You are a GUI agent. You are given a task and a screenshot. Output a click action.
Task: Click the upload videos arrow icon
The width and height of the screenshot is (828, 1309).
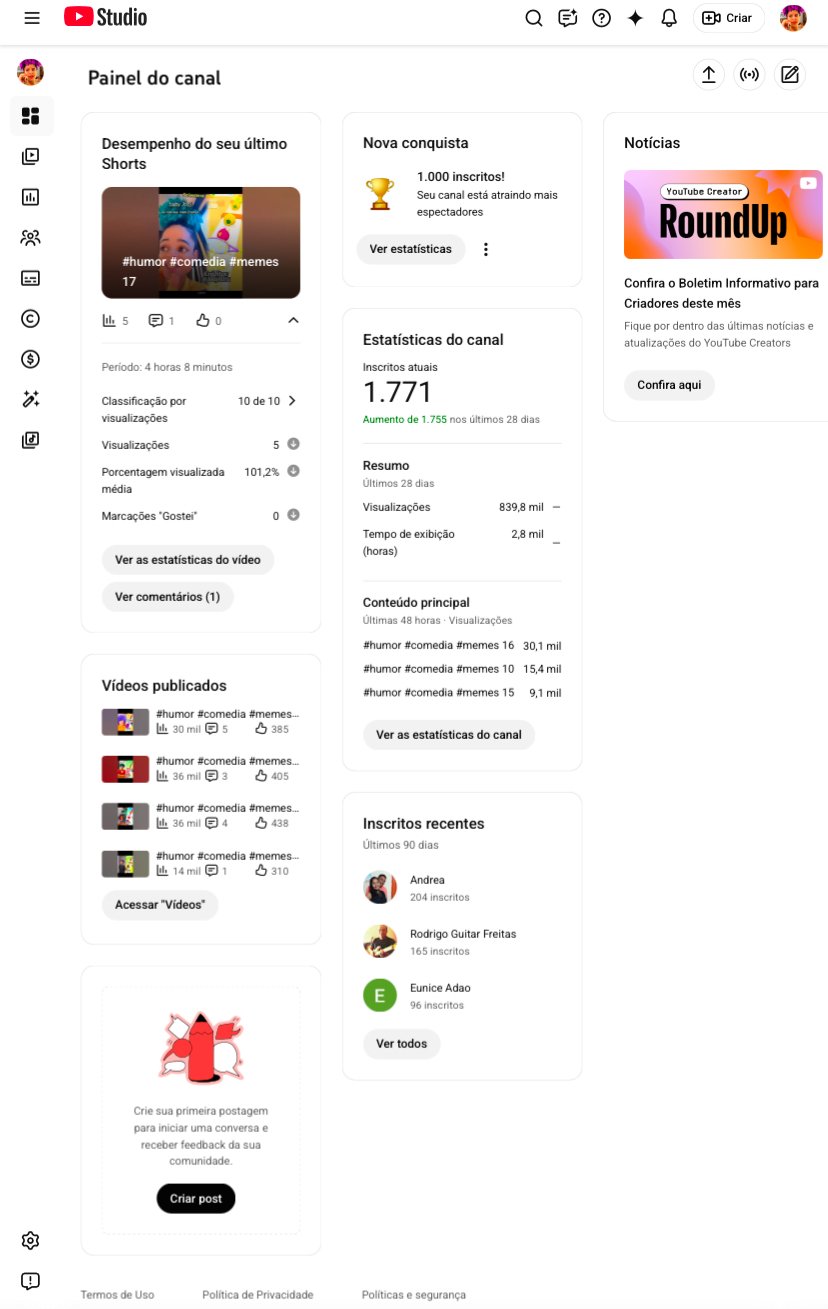click(x=708, y=75)
